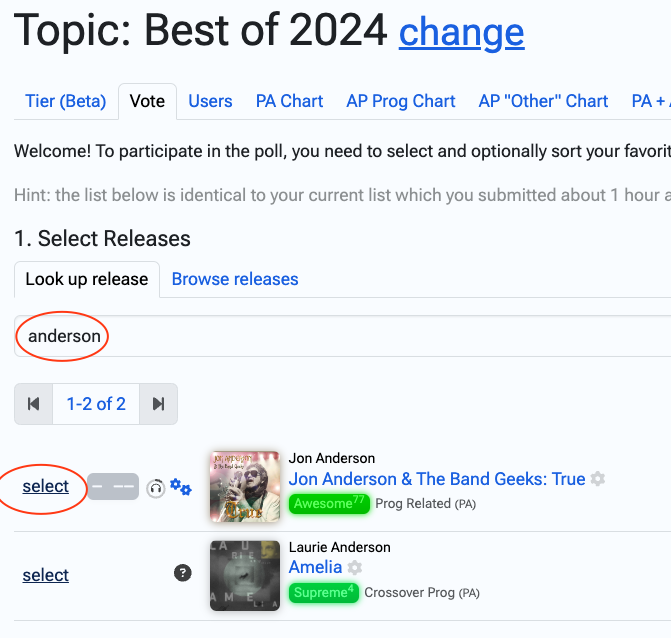Screen dimensions: 671x638
Task: Select Laurie Anderson's Amelia release
Action: [x=45, y=576]
